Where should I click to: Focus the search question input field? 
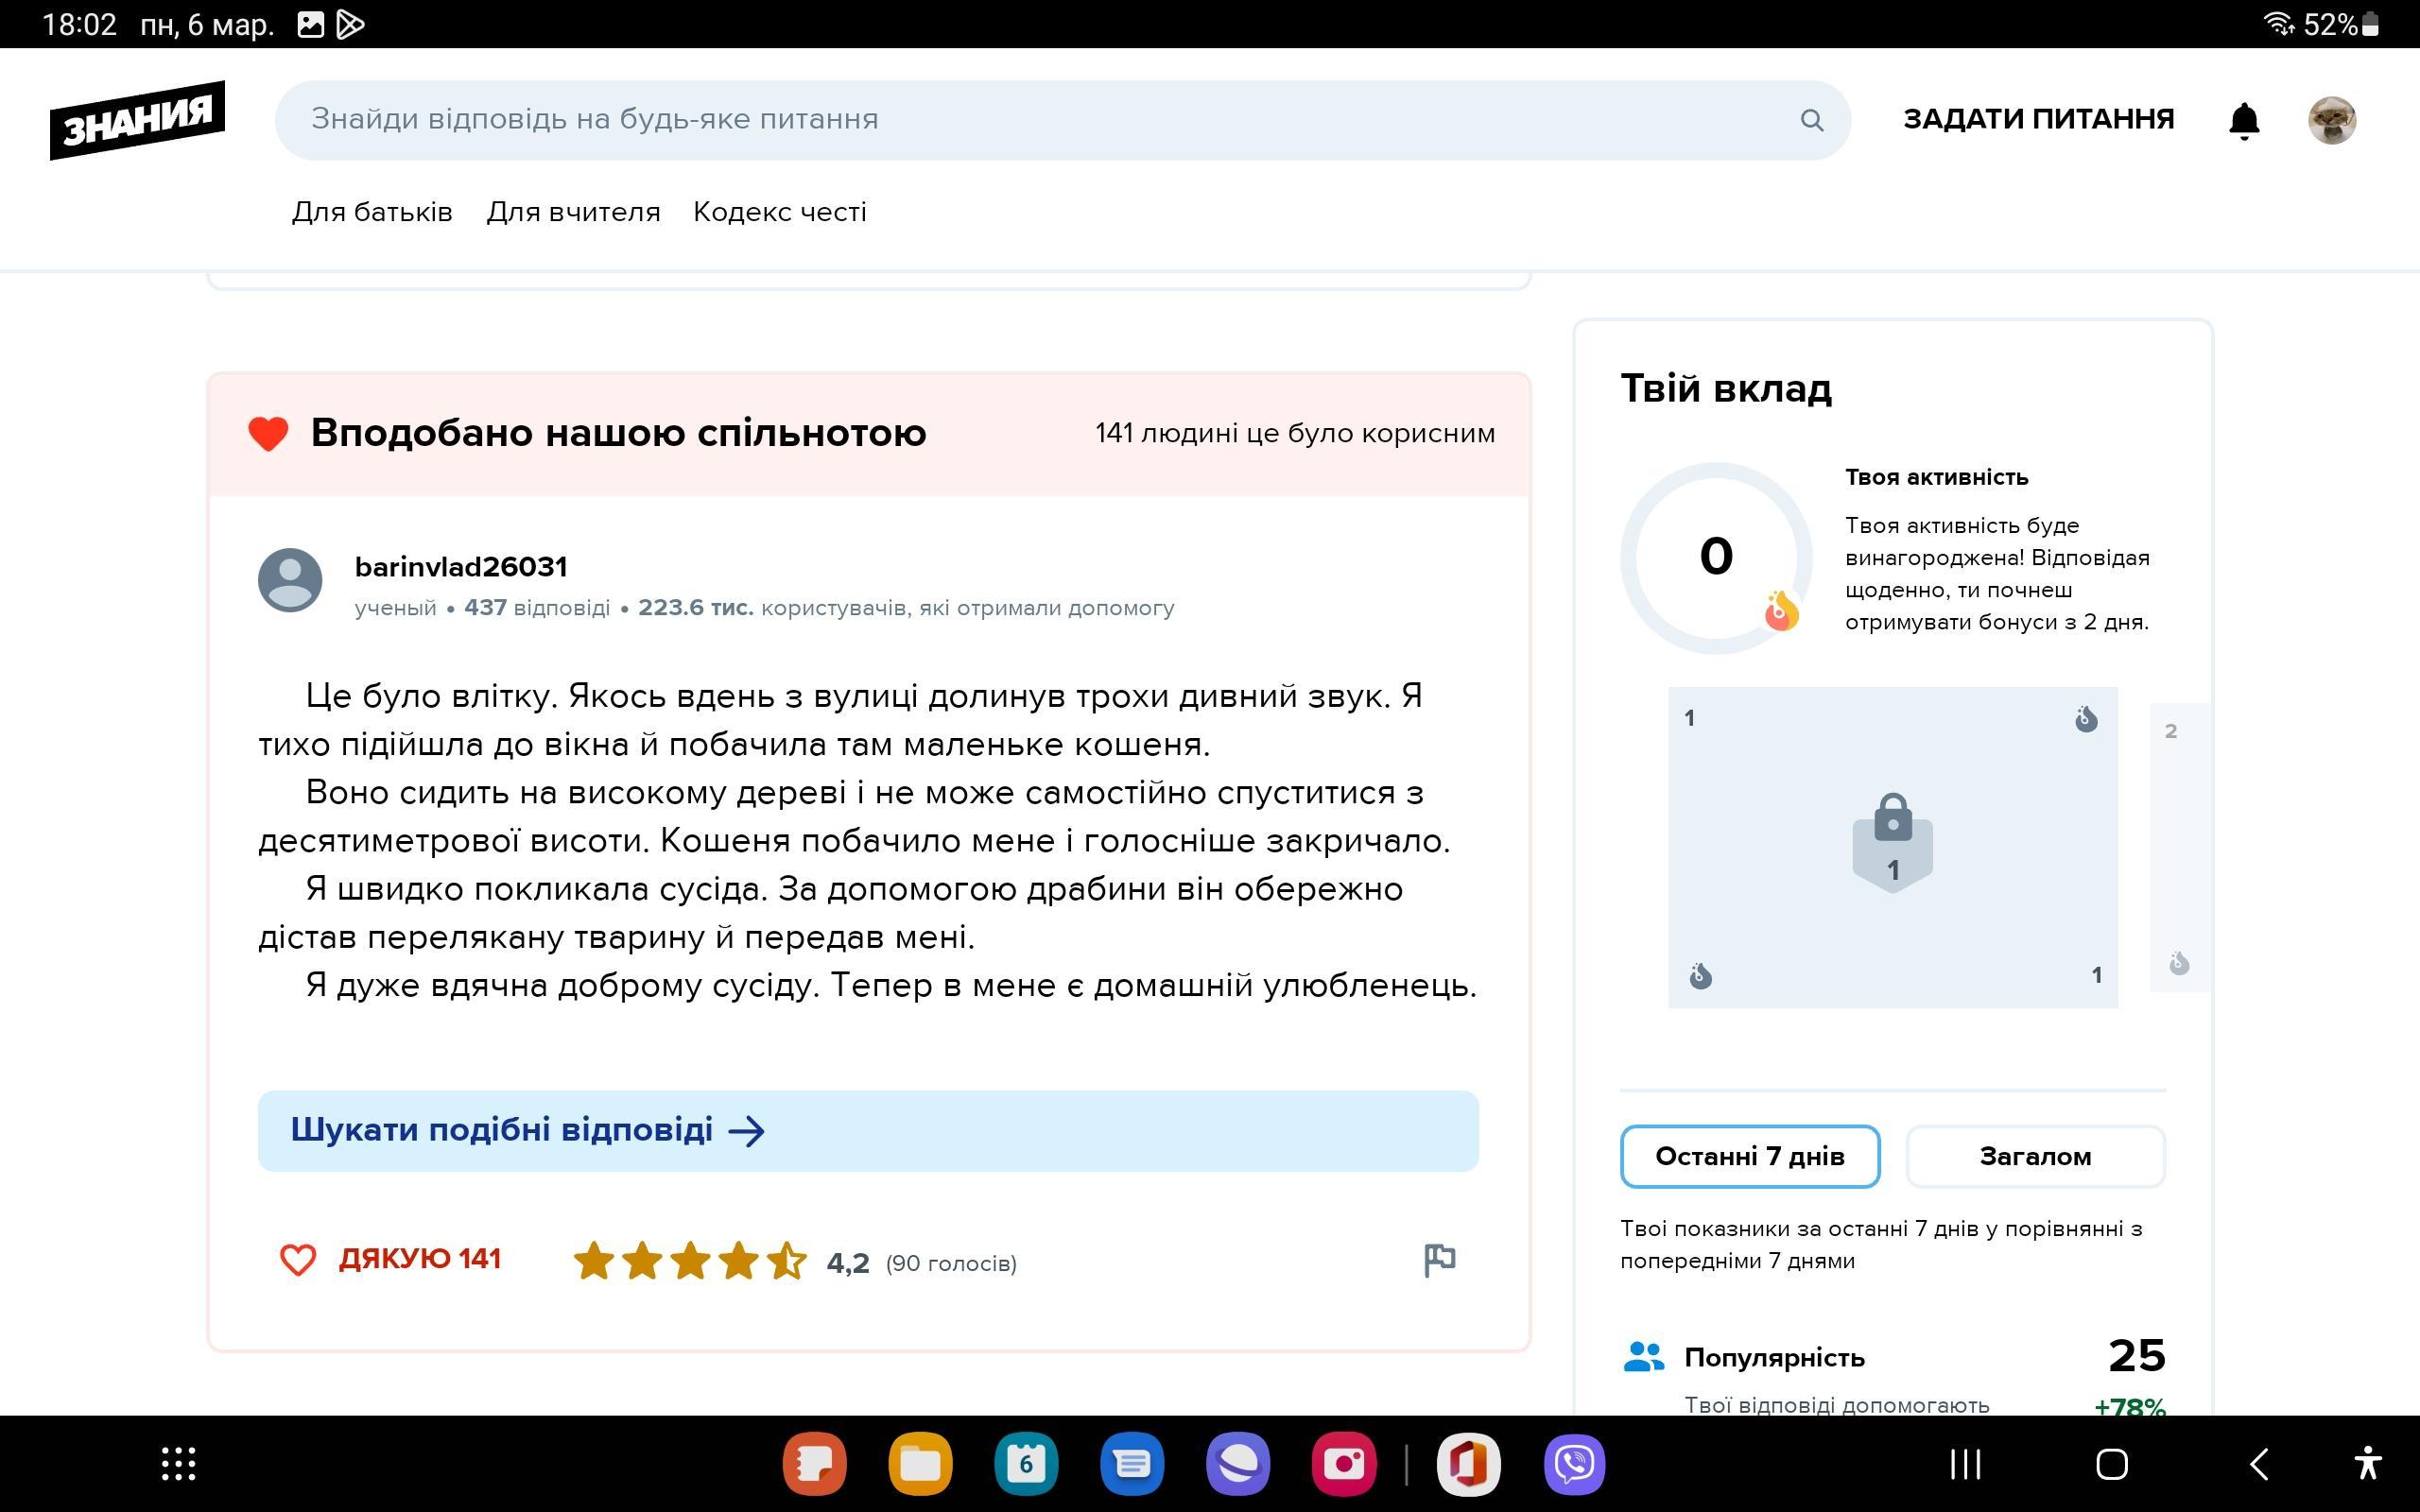[x=1040, y=120]
